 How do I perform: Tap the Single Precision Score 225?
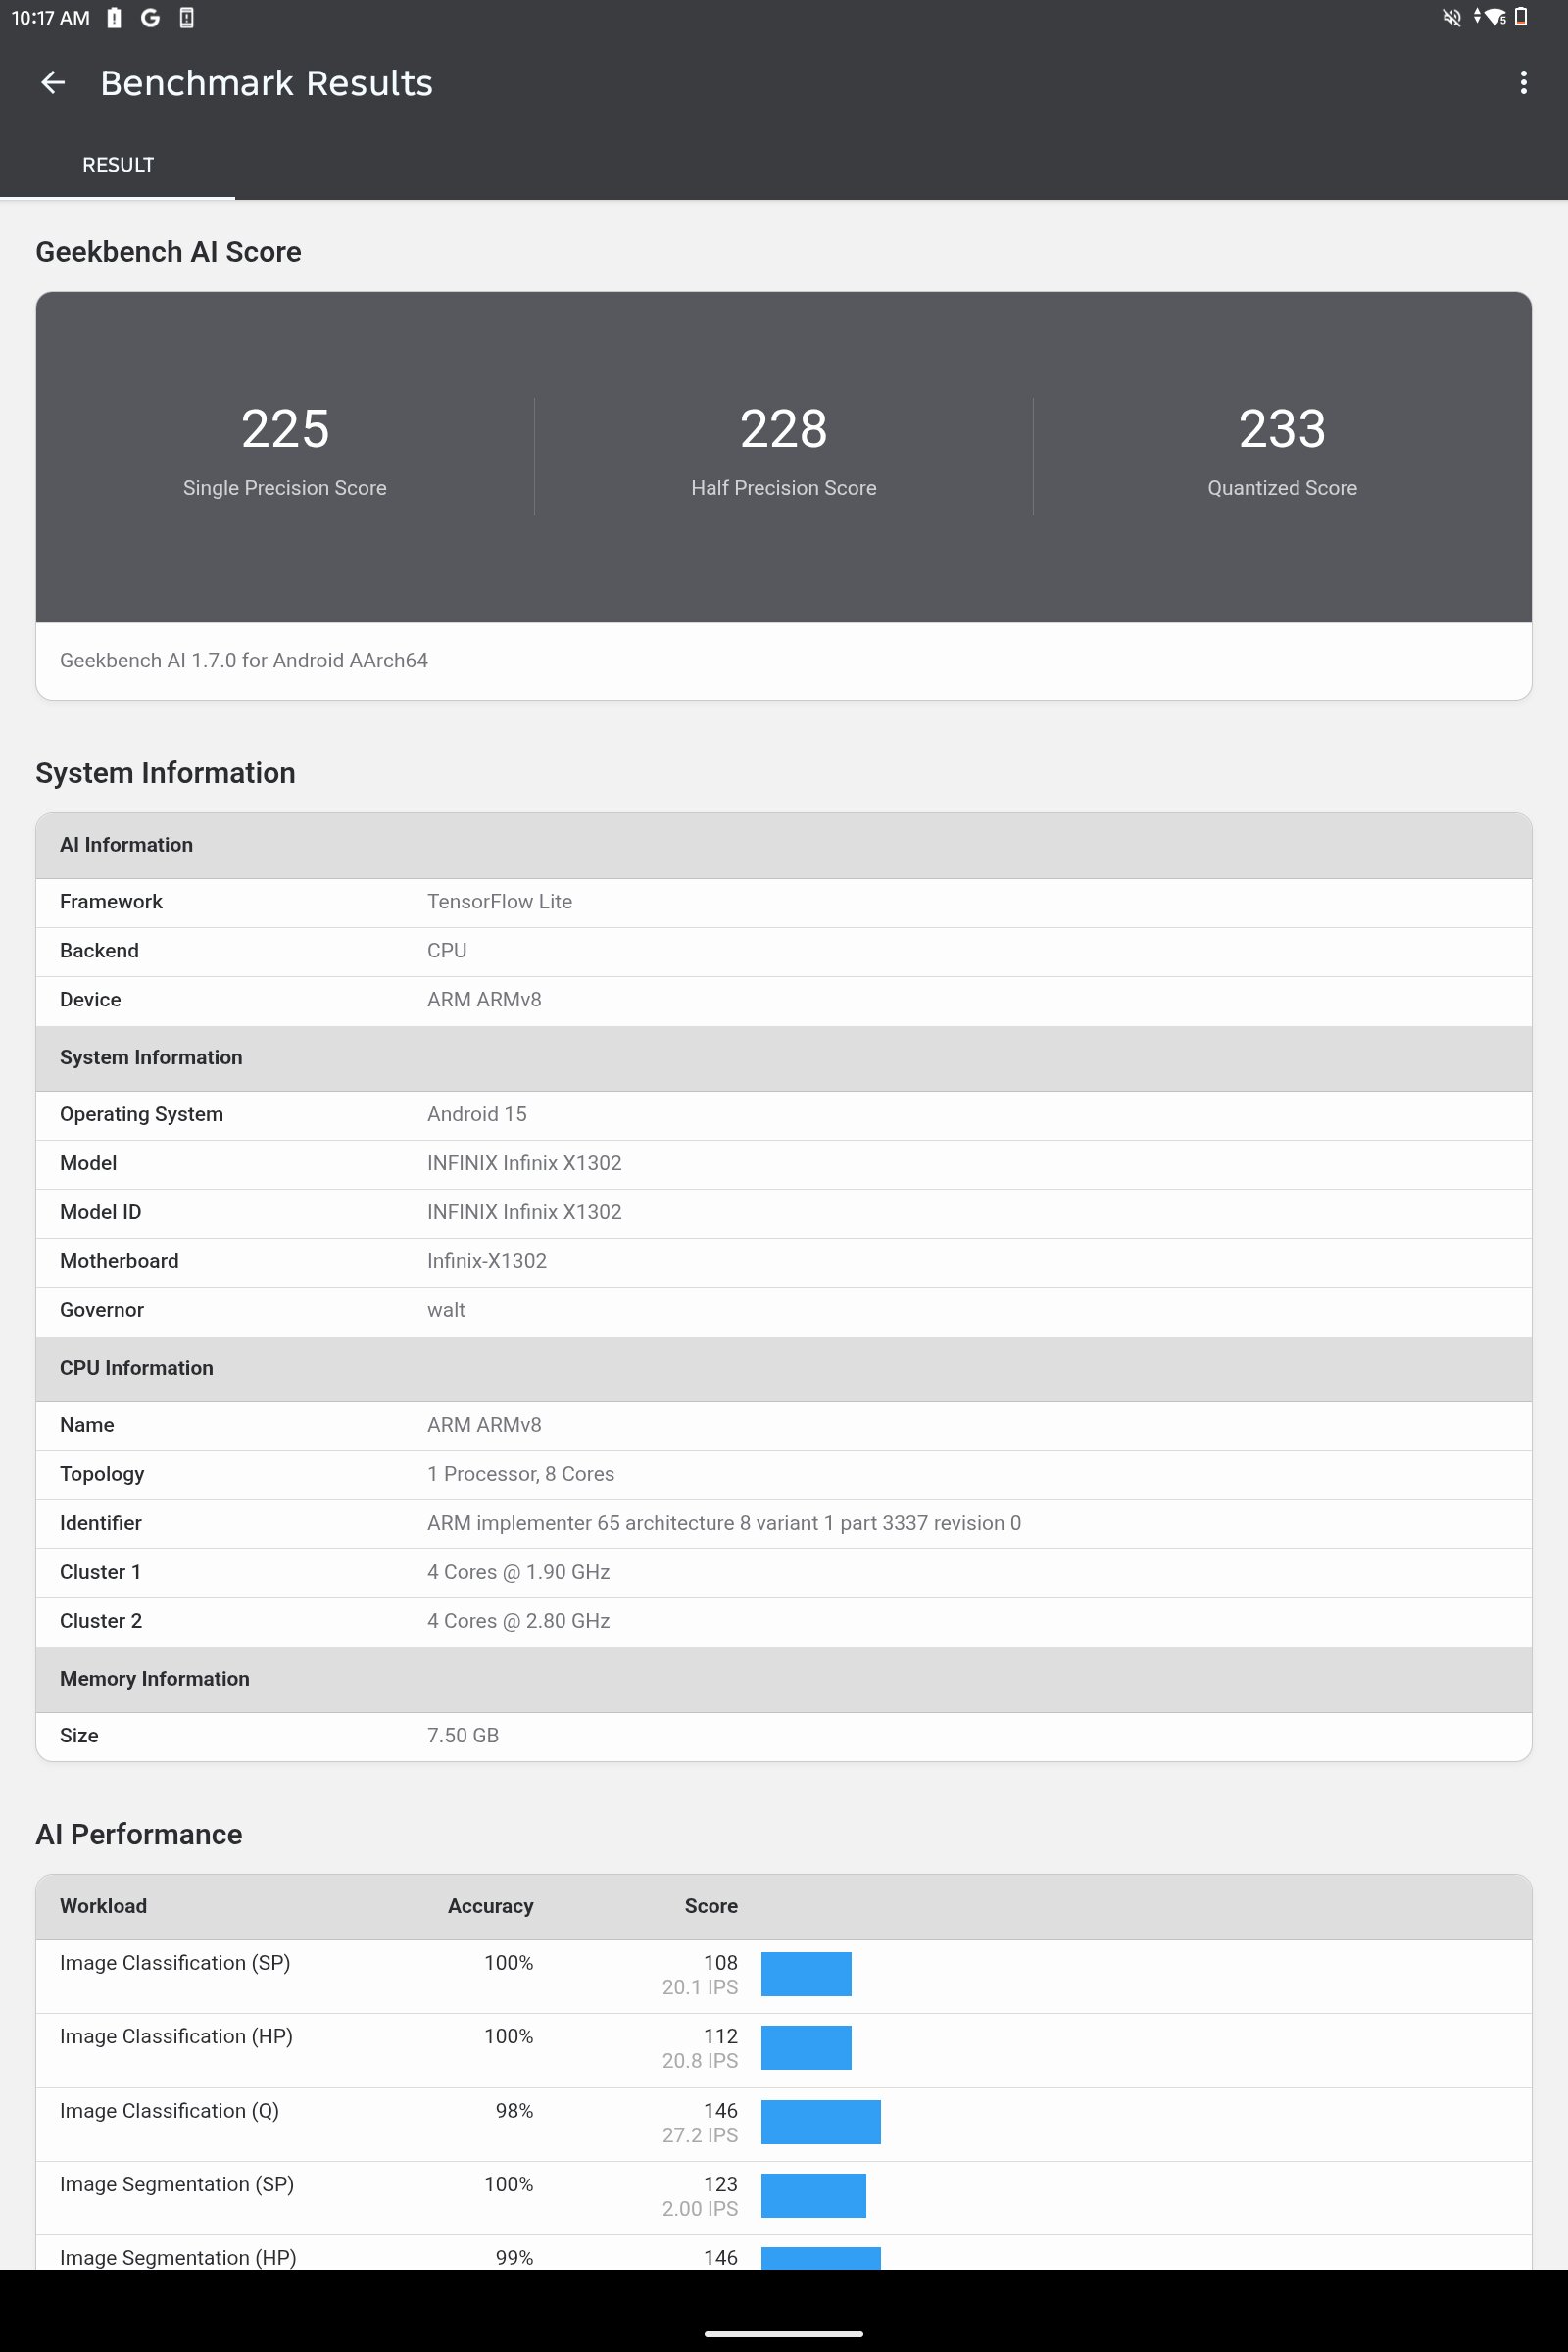(285, 430)
